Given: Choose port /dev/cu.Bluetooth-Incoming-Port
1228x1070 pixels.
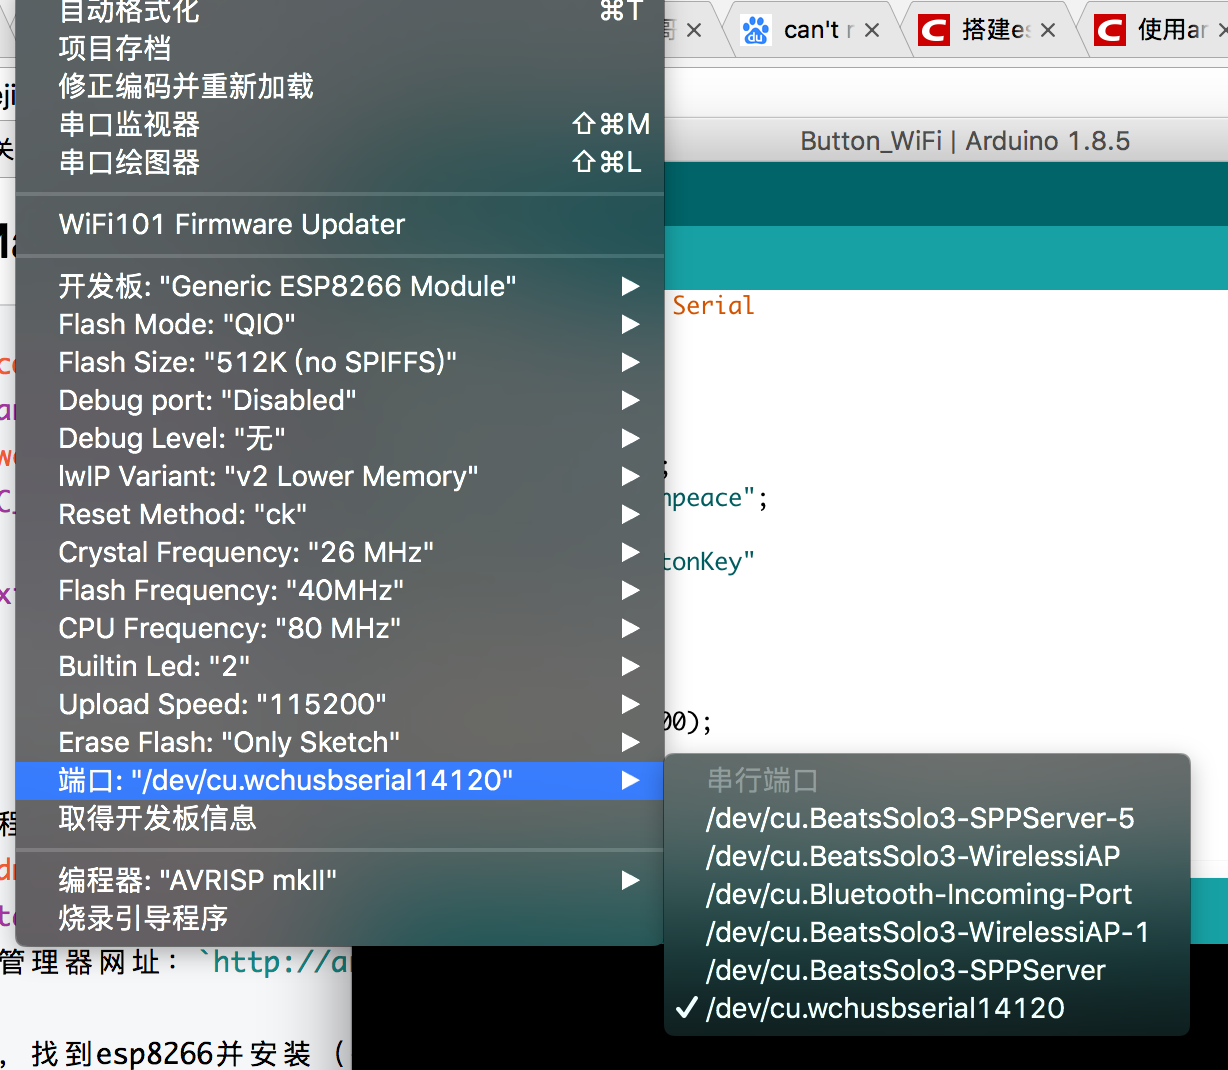Looking at the screenshot, I should (x=927, y=894).
